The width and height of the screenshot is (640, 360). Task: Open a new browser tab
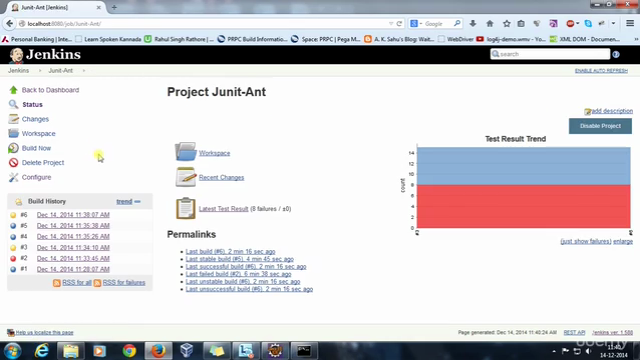[x=114, y=7]
